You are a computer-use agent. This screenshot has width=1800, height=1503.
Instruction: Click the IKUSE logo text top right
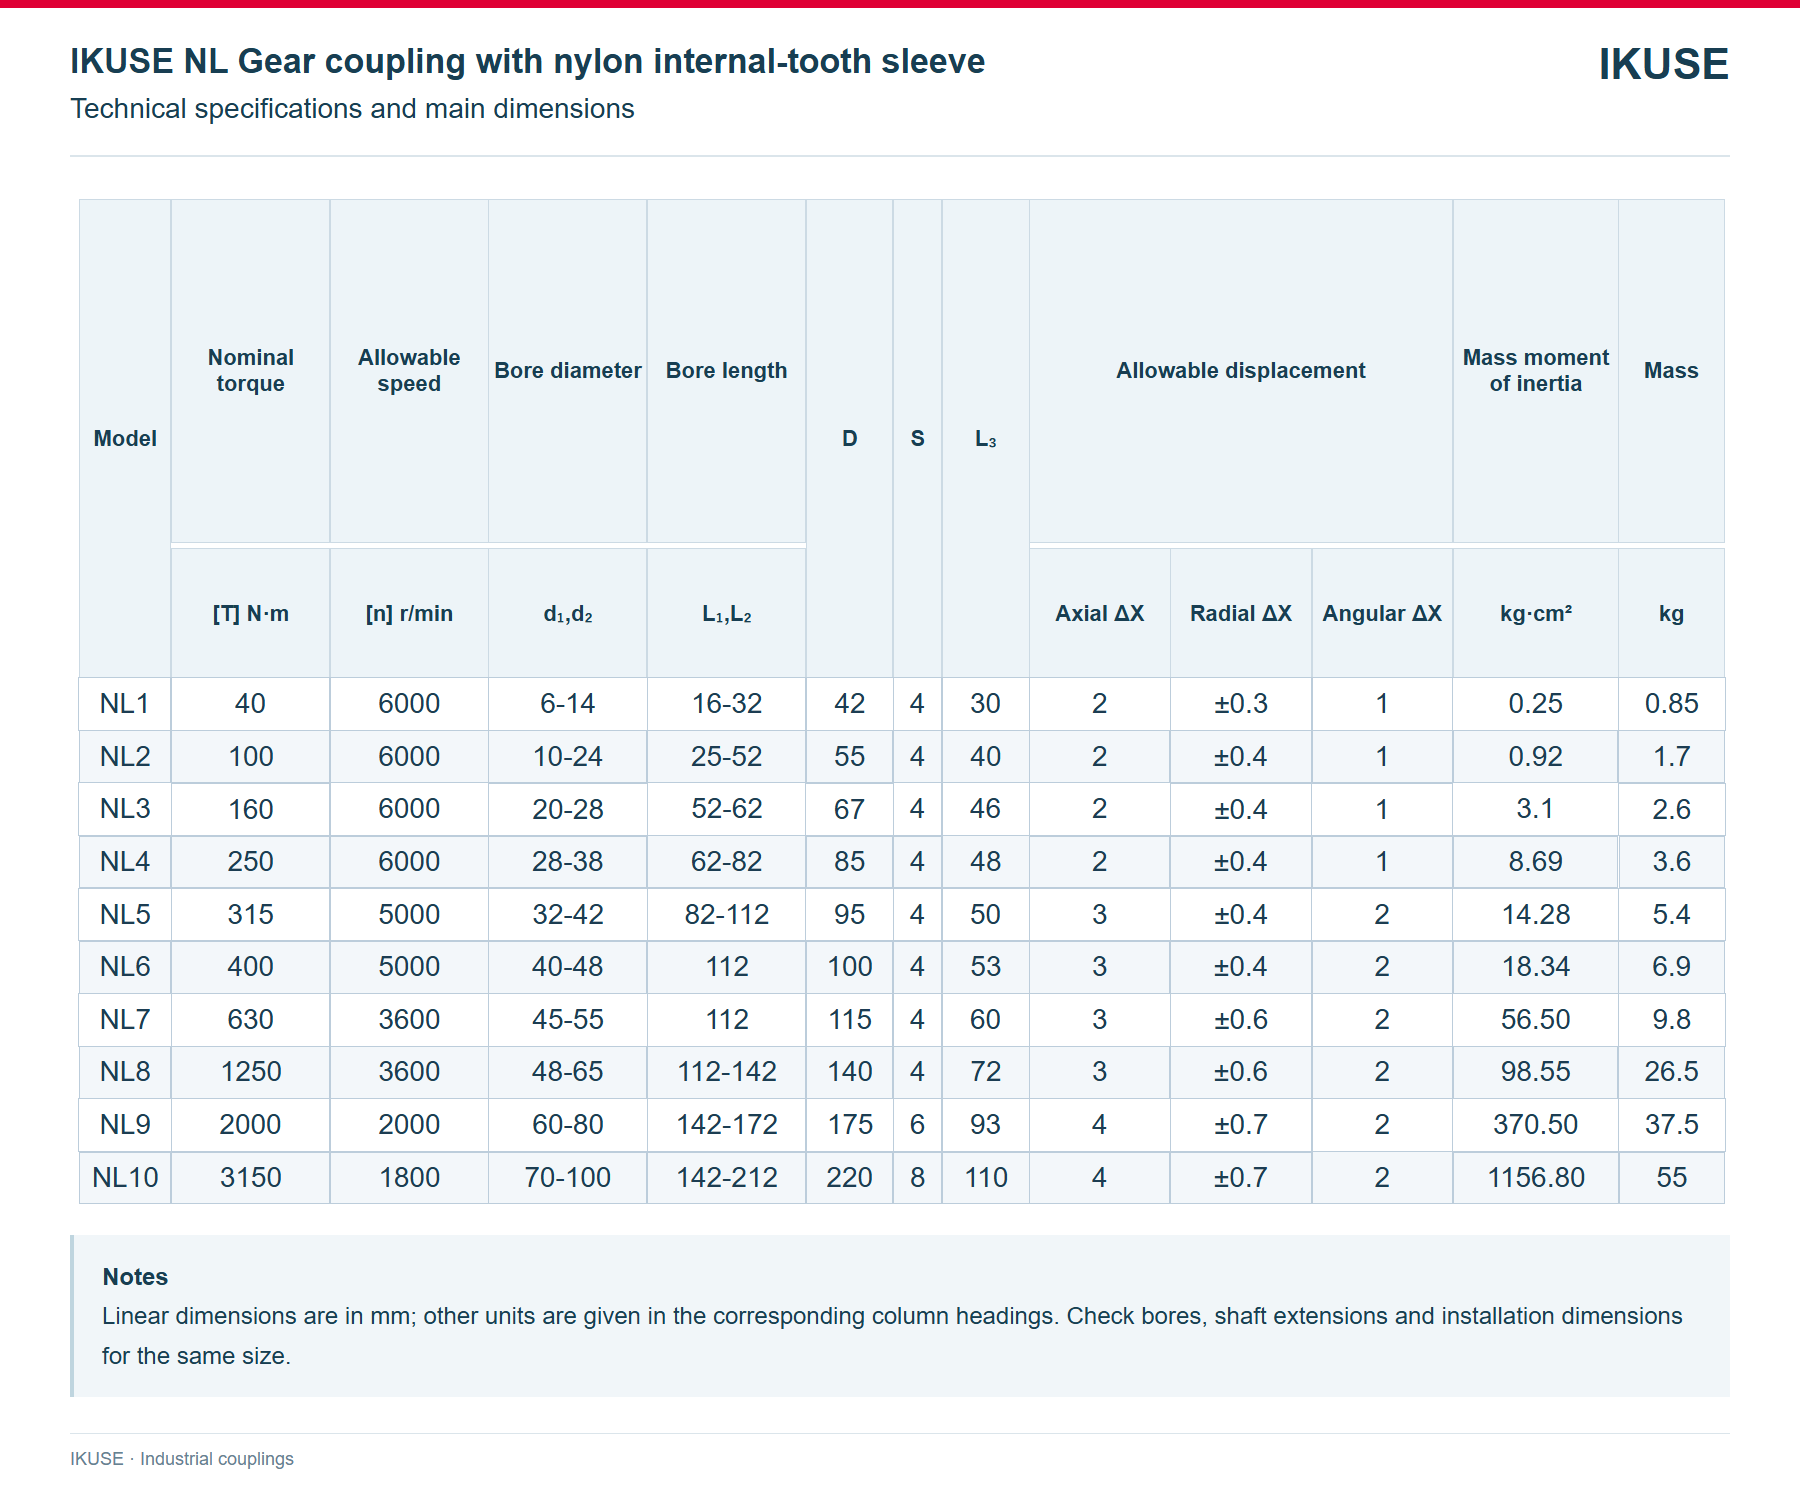click(1663, 64)
